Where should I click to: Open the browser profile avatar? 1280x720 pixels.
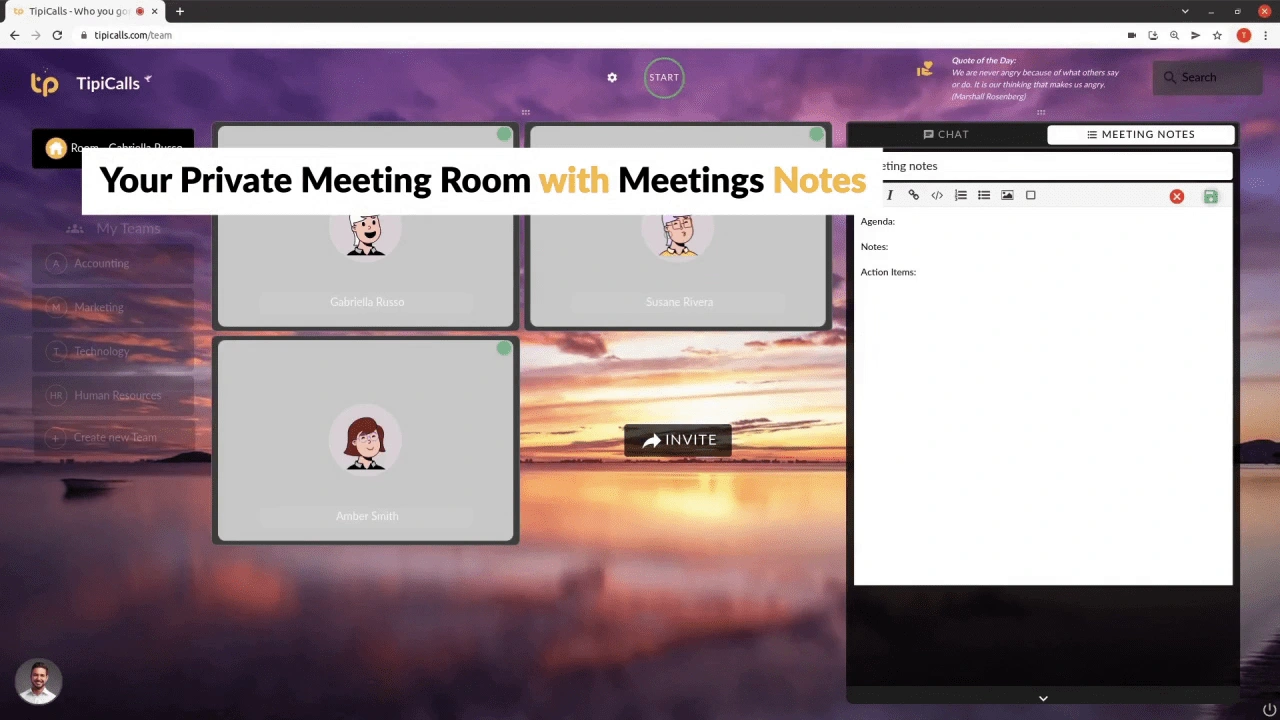pyautogui.click(x=1243, y=35)
